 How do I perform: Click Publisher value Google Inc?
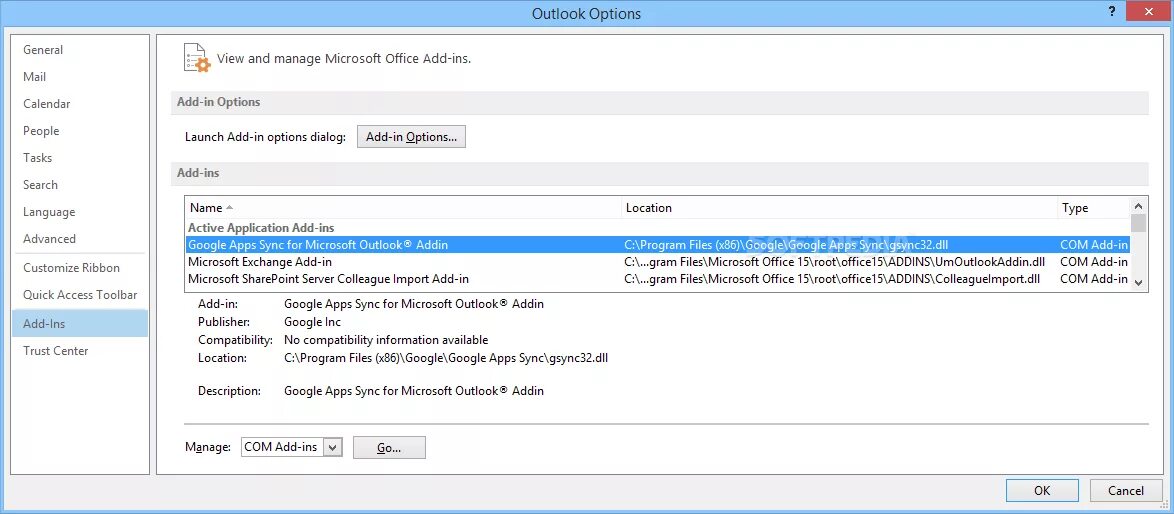click(x=312, y=322)
